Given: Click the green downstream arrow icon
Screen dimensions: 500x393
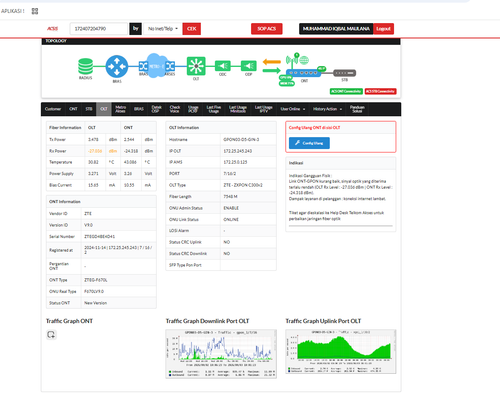Looking at the screenshot, I should click(272, 70).
